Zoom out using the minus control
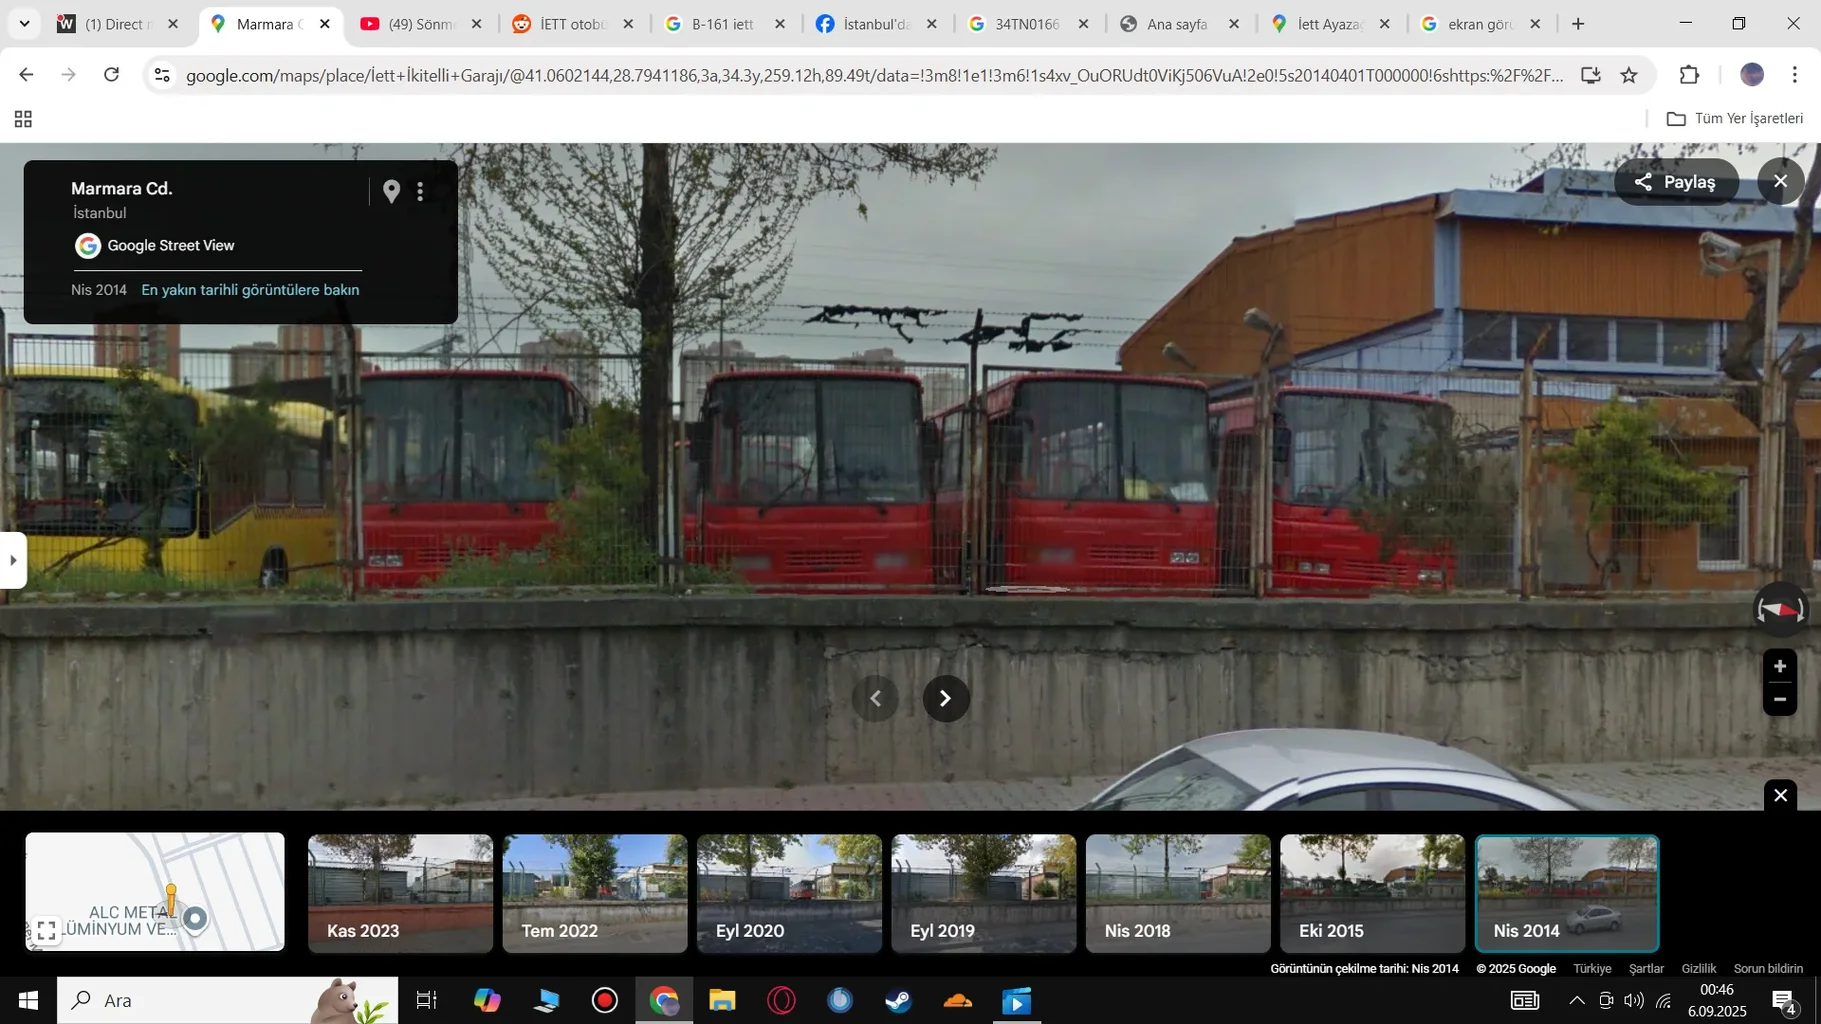The image size is (1821, 1024). click(x=1779, y=701)
